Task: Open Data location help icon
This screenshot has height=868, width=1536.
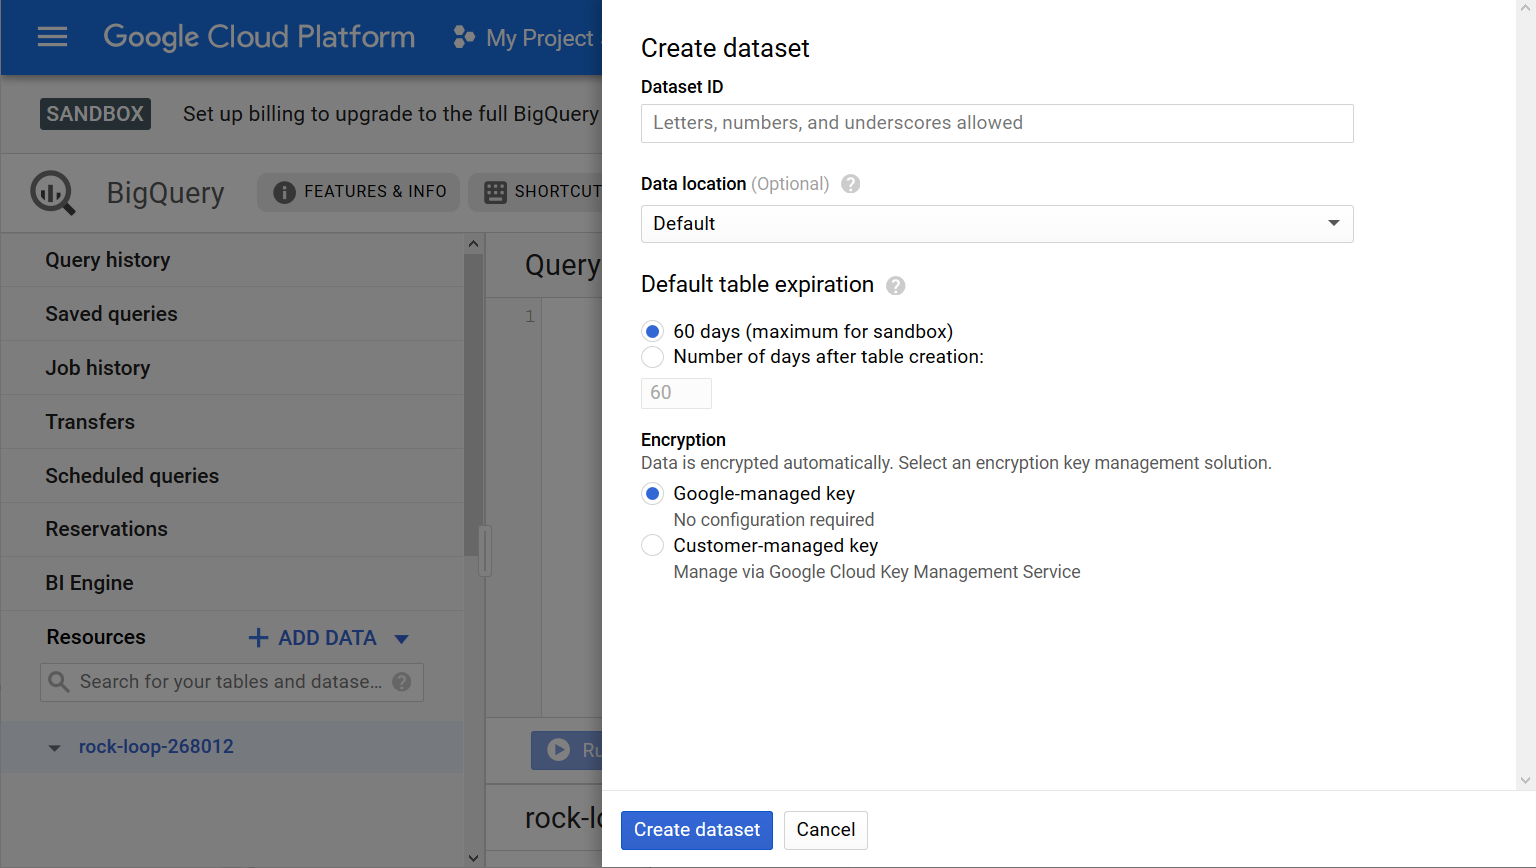Action: coord(850,184)
